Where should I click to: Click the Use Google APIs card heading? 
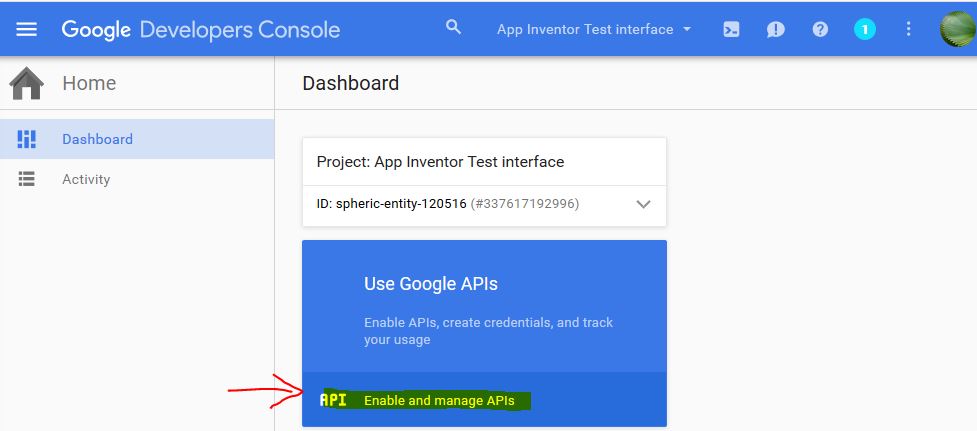431,284
